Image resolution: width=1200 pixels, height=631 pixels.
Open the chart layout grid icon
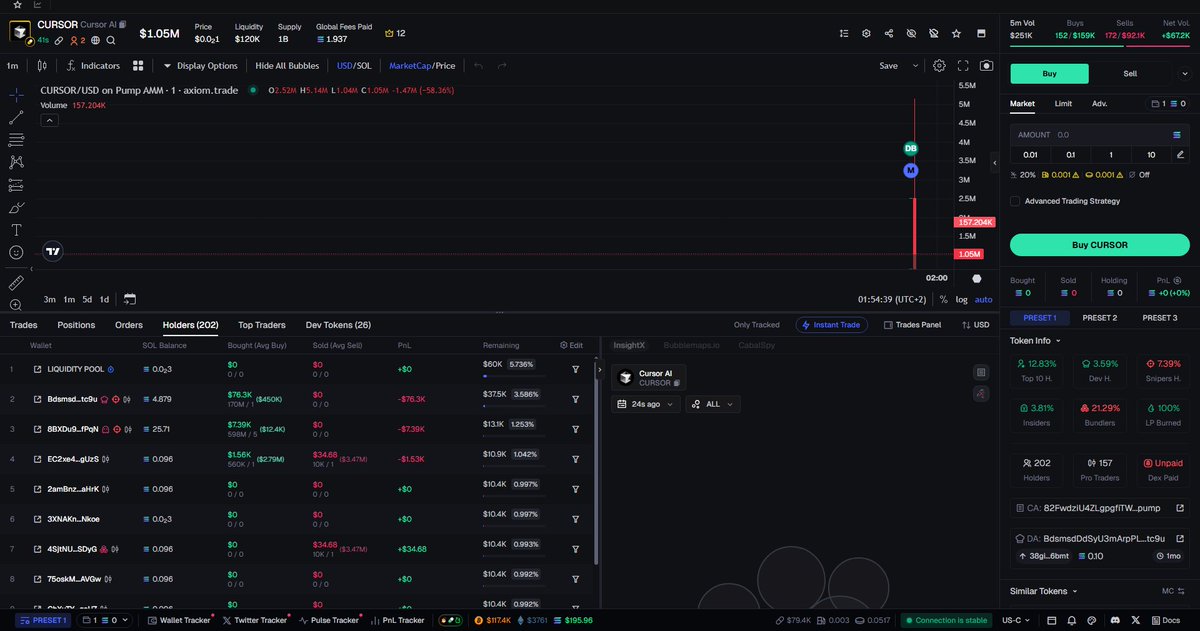click(x=139, y=66)
